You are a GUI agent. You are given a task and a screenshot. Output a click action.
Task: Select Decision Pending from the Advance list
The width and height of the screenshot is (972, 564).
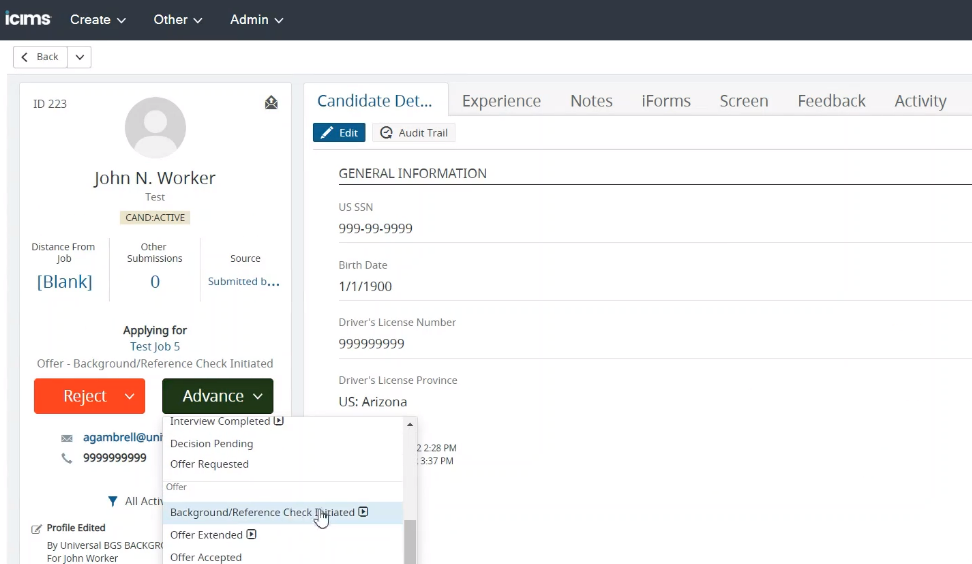[x=211, y=443]
